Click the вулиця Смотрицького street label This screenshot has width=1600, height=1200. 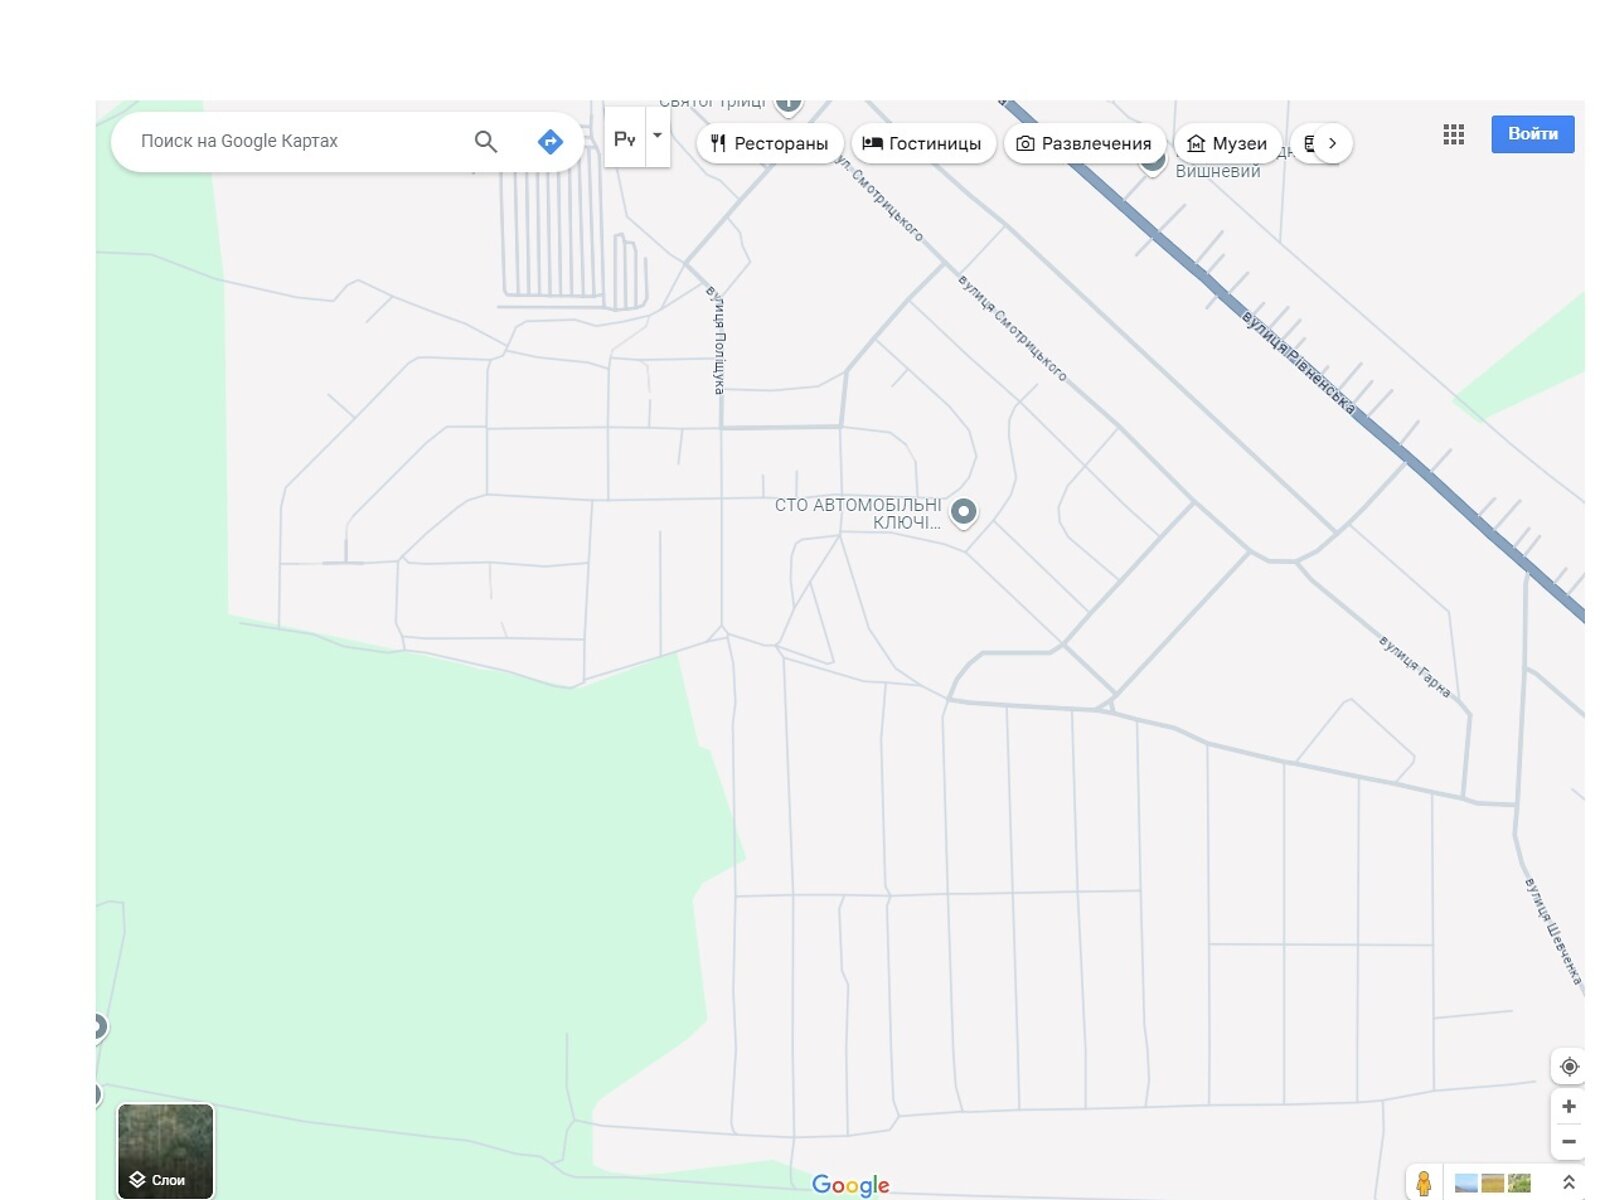coord(1012,328)
